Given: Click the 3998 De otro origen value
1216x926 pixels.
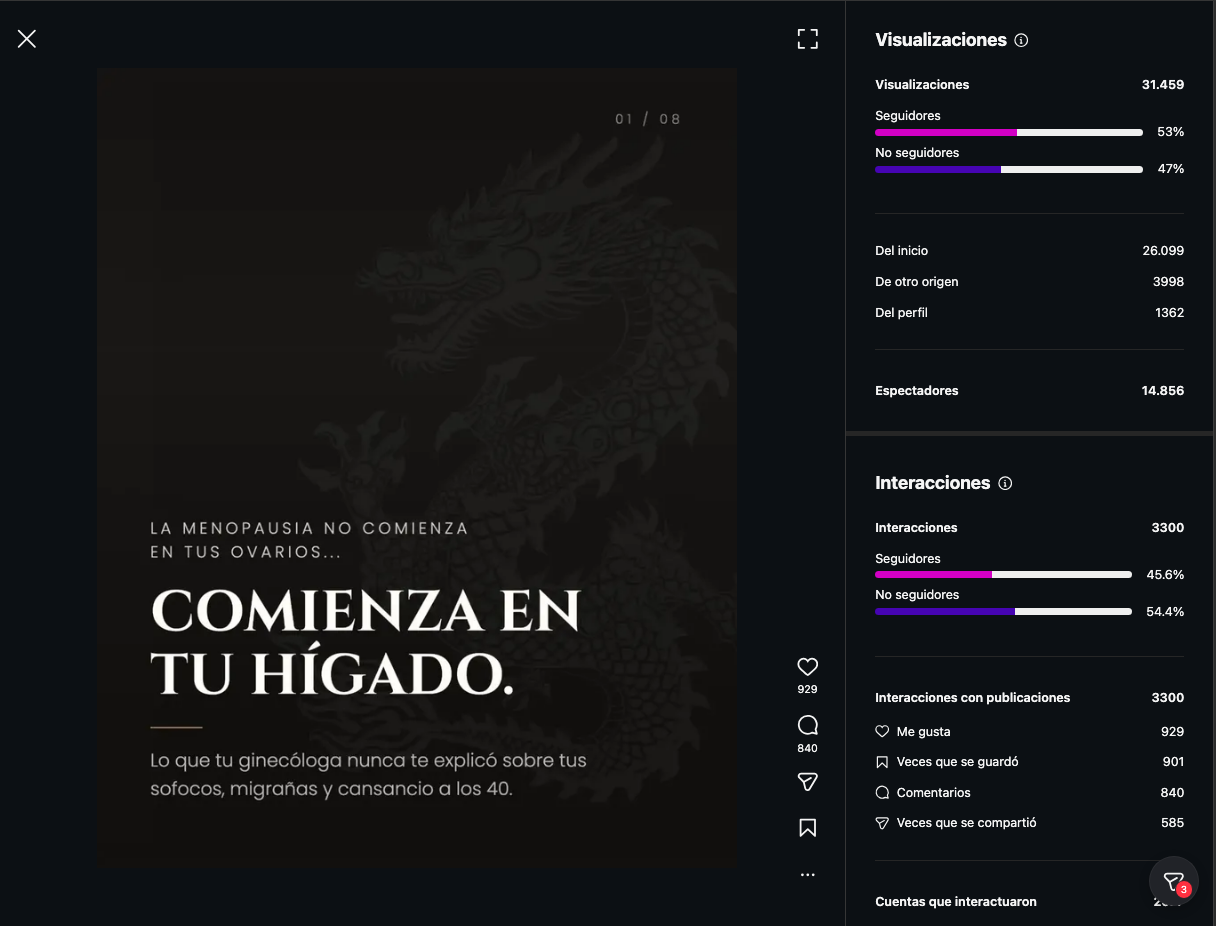Looking at the screenshot, I should (x=1169, y=282).
